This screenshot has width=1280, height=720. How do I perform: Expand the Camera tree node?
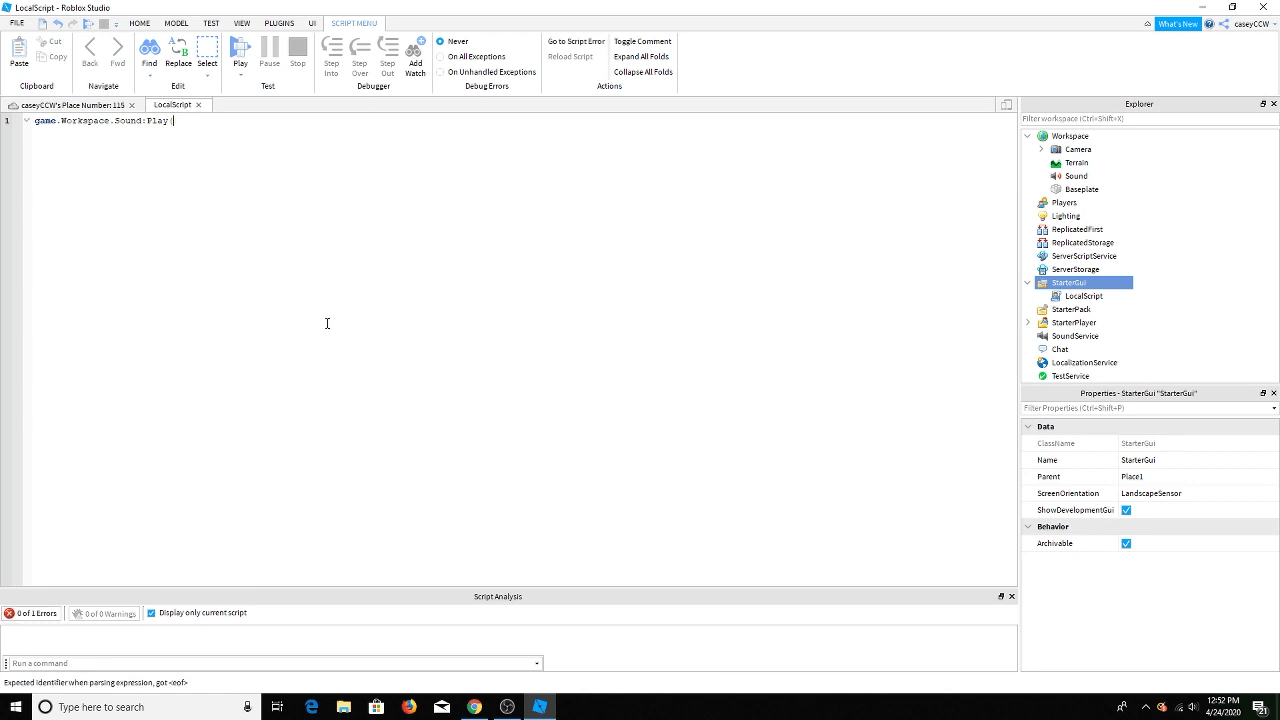[x=1041, y=149]
